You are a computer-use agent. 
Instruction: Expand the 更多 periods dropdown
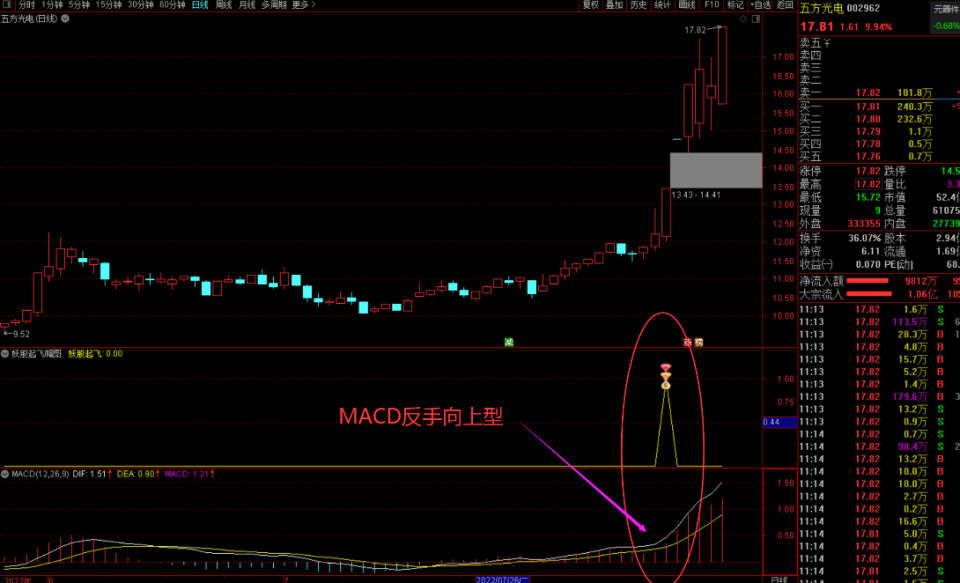click(x=304, y=5)
